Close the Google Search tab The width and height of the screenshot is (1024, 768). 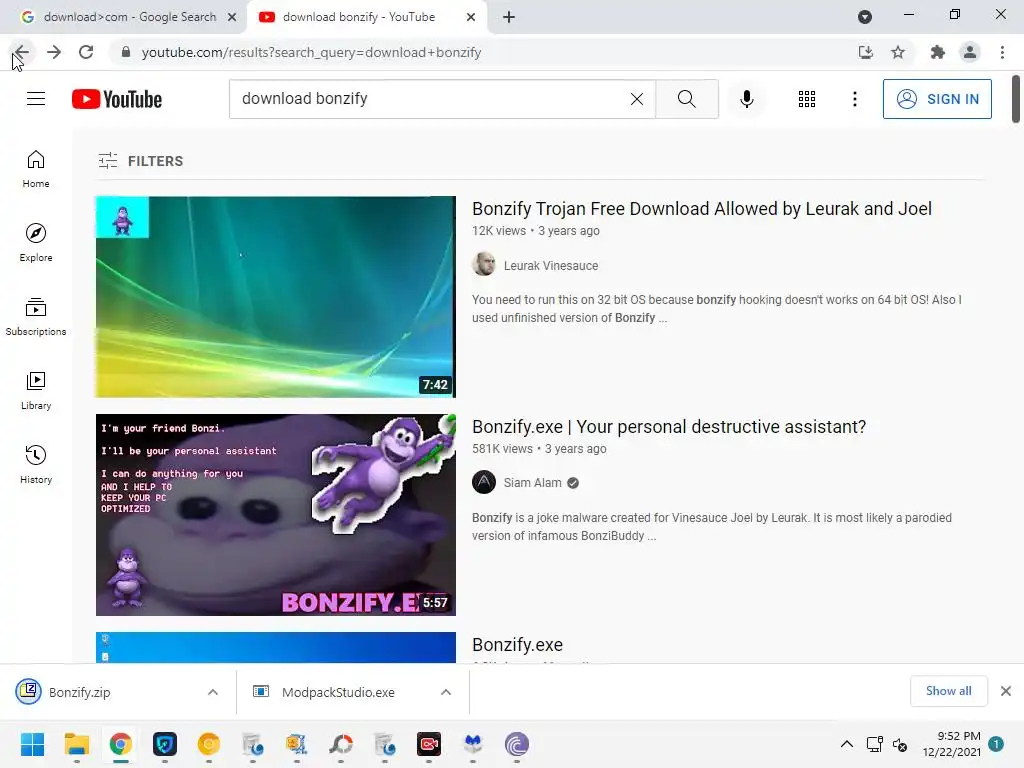pos(232,17)
